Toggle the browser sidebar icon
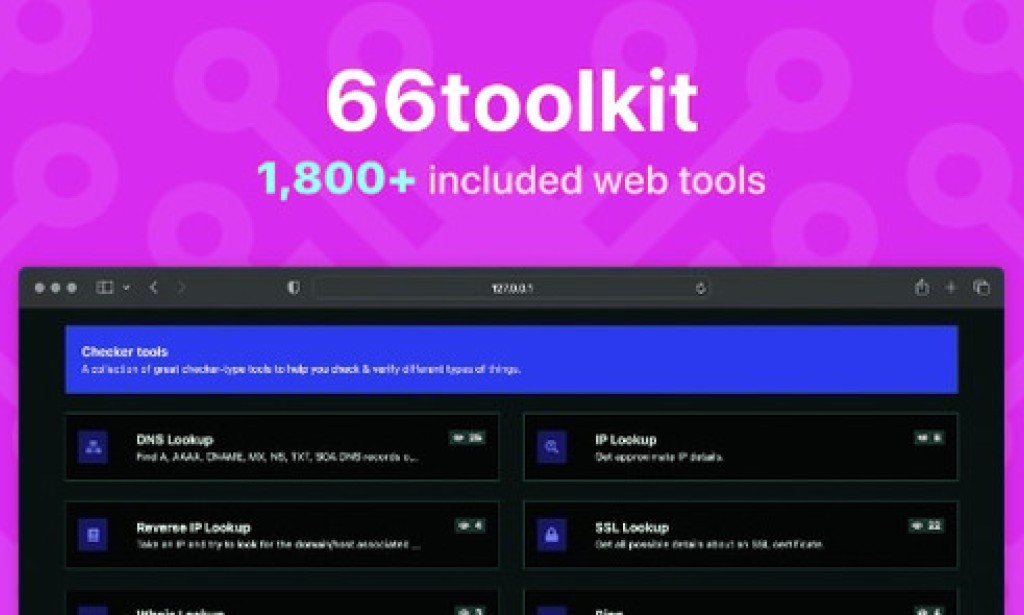The height and width of the screenshot is (615, 1024). 104,287
